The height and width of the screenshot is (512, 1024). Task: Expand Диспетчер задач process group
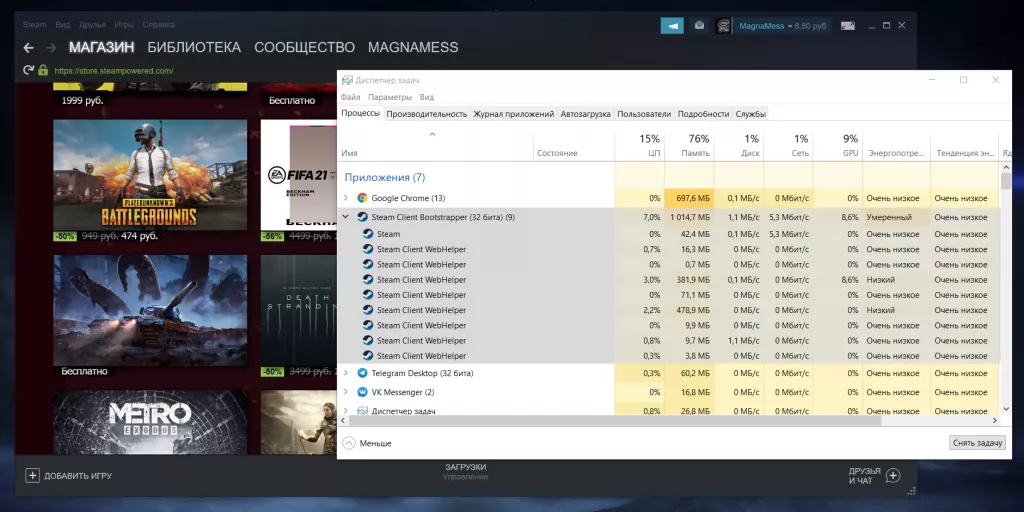click(345, 411)
